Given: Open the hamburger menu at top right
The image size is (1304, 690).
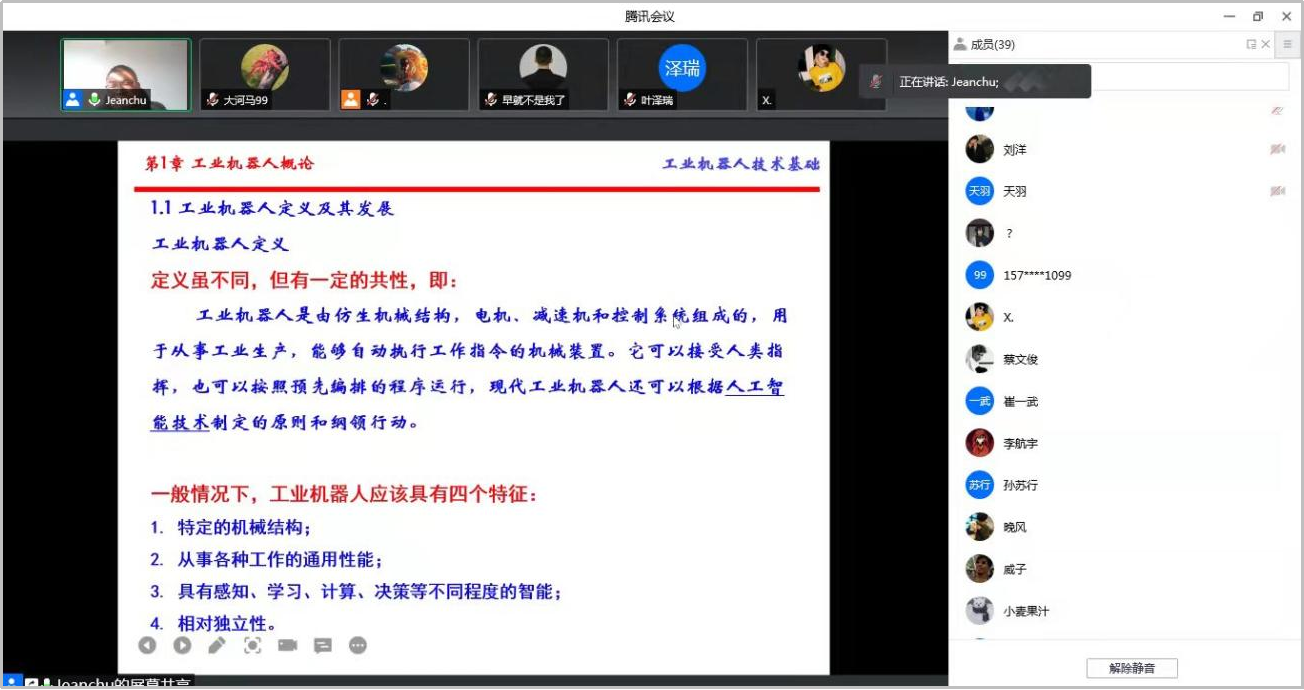Looking at the screenshot, I should click(1288, 44).
